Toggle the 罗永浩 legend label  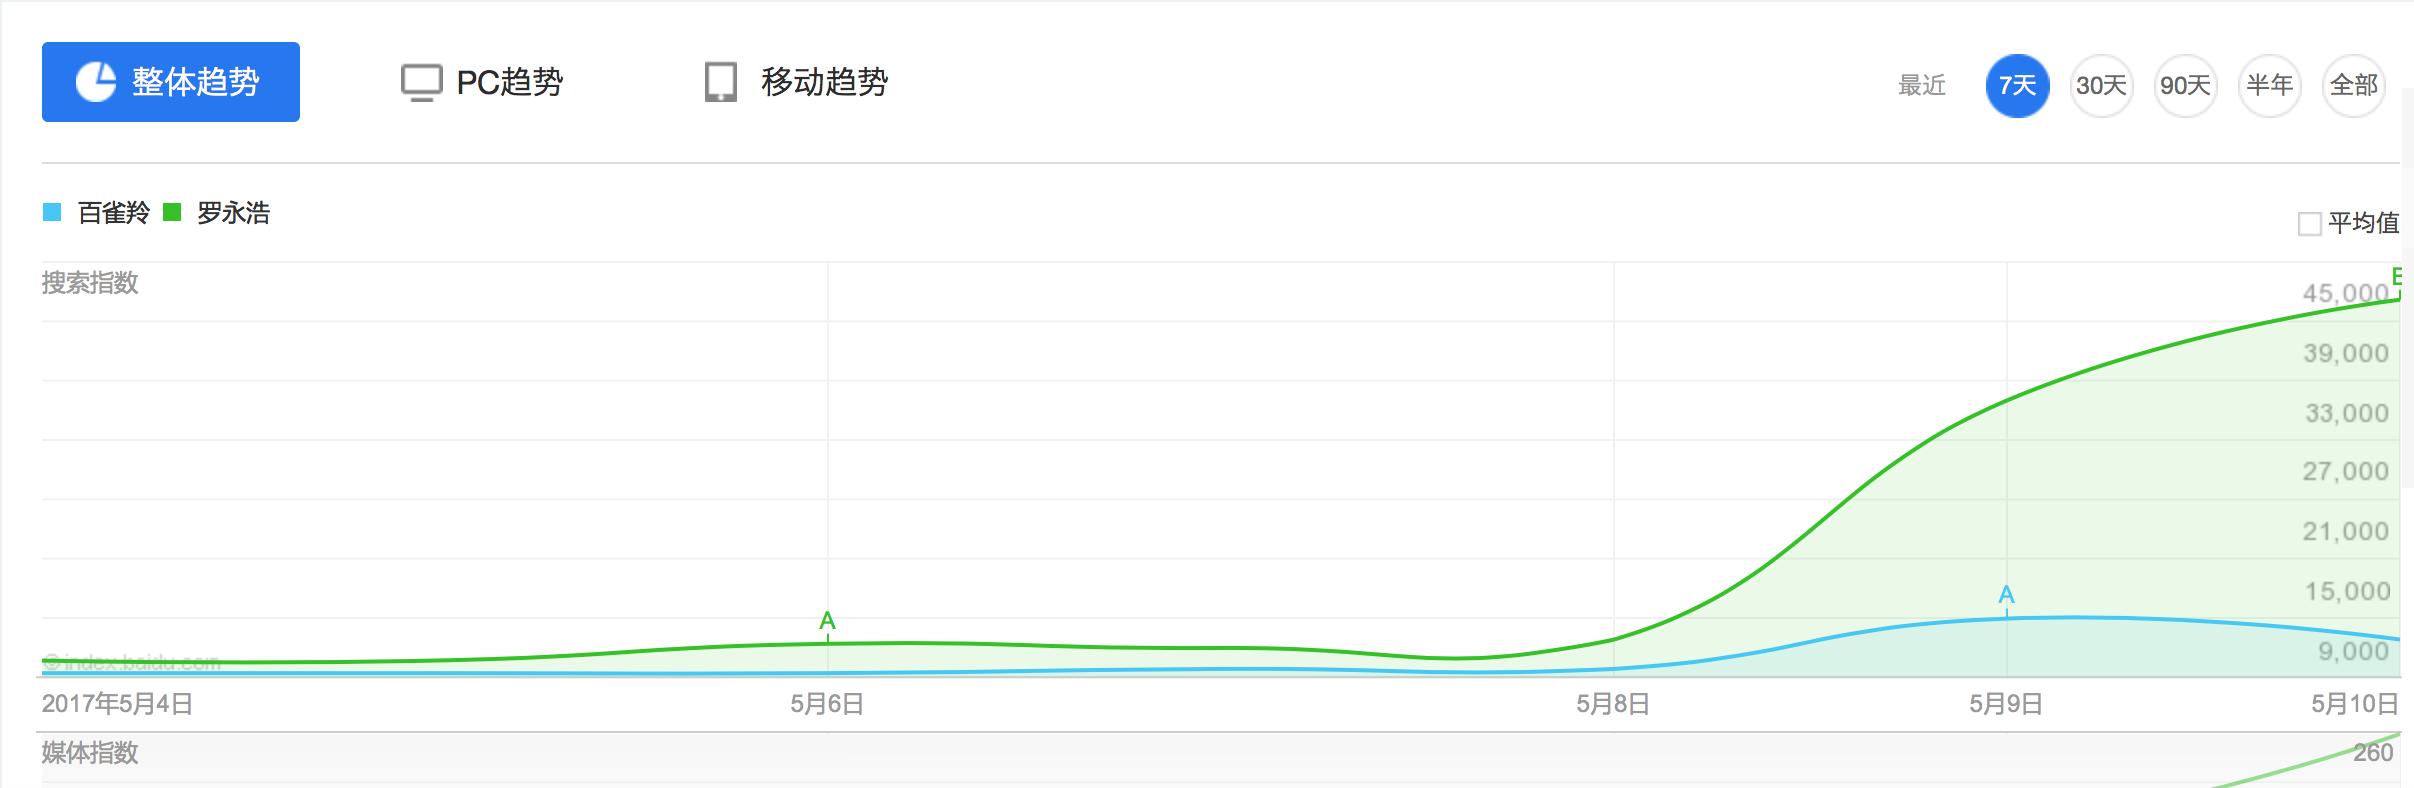[233, 213]
